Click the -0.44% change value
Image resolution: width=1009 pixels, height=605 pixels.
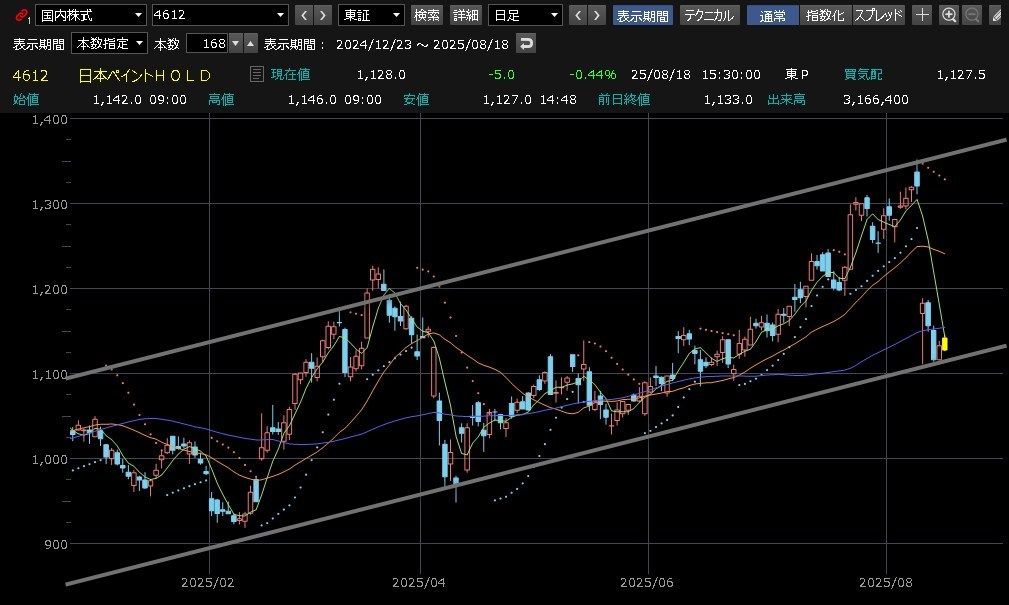coord(593,75)
